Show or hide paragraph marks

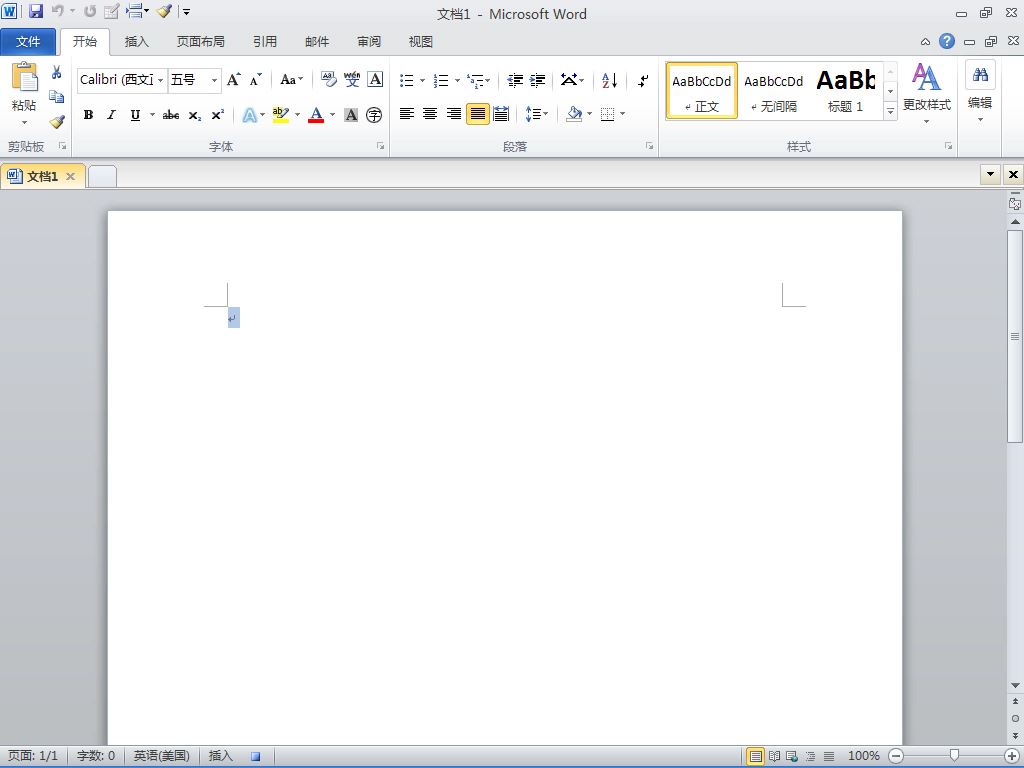point(643,80)
